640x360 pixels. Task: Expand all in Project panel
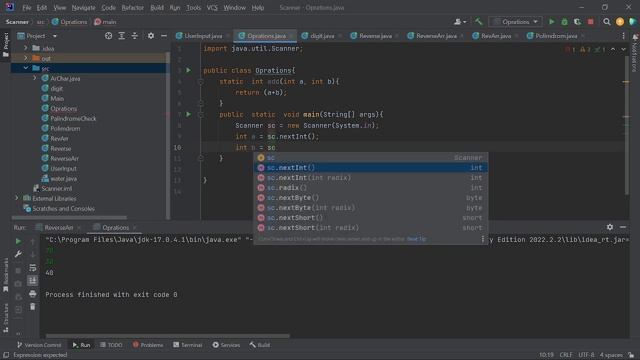pyautogui.click(x=121, y=36)
